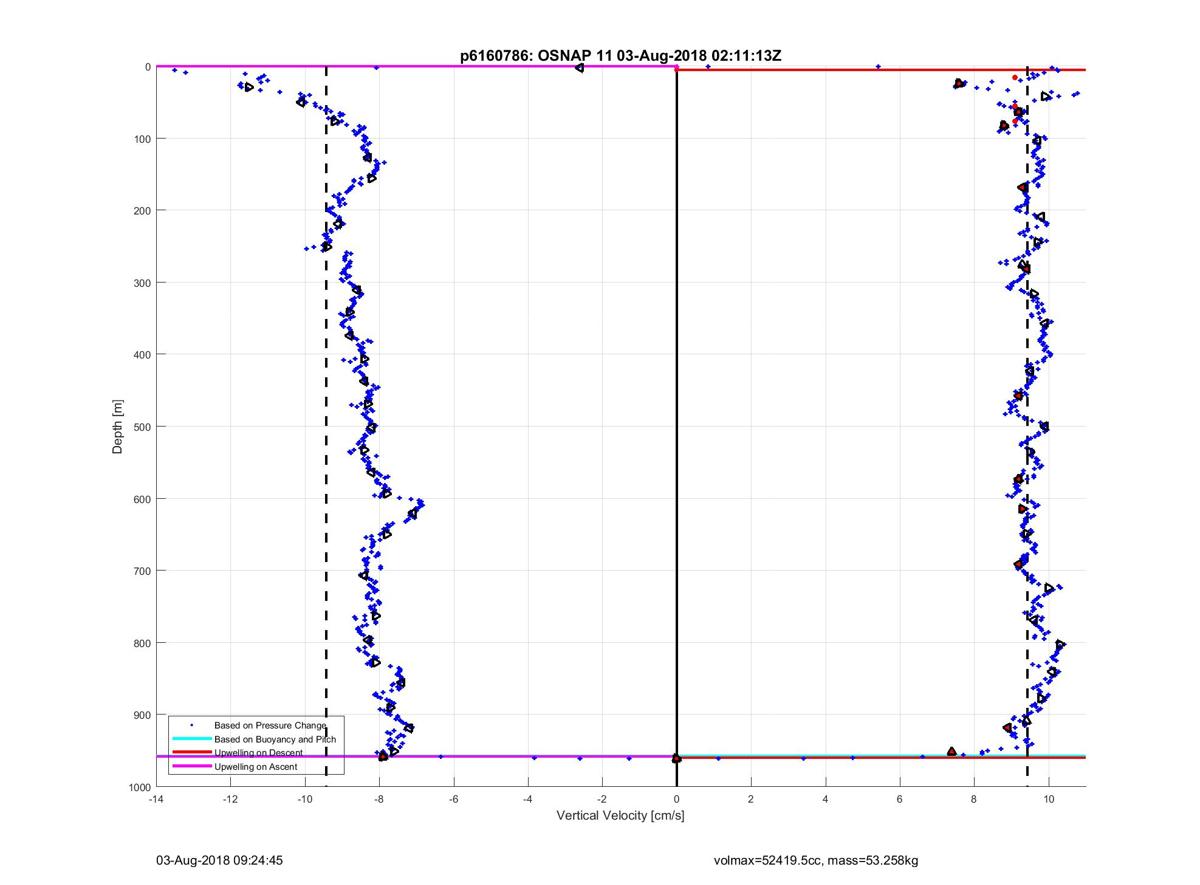The width and height of the screenshot is (1200, 885).
Task: Select legend entry Upwelling on Ascent
Action: tap(256, 766)
